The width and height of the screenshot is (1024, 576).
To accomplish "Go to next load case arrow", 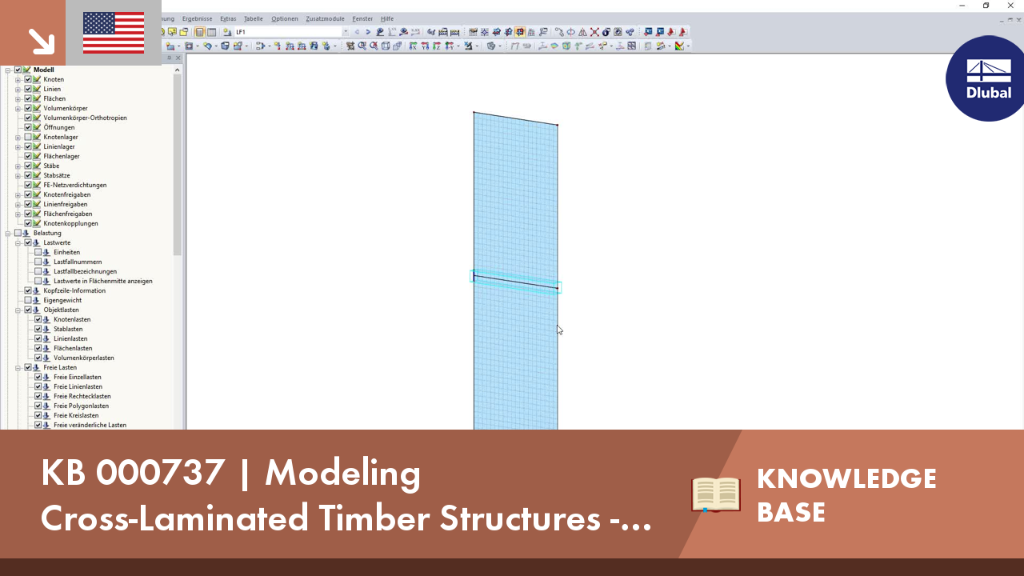I will [x=368, y=32].
